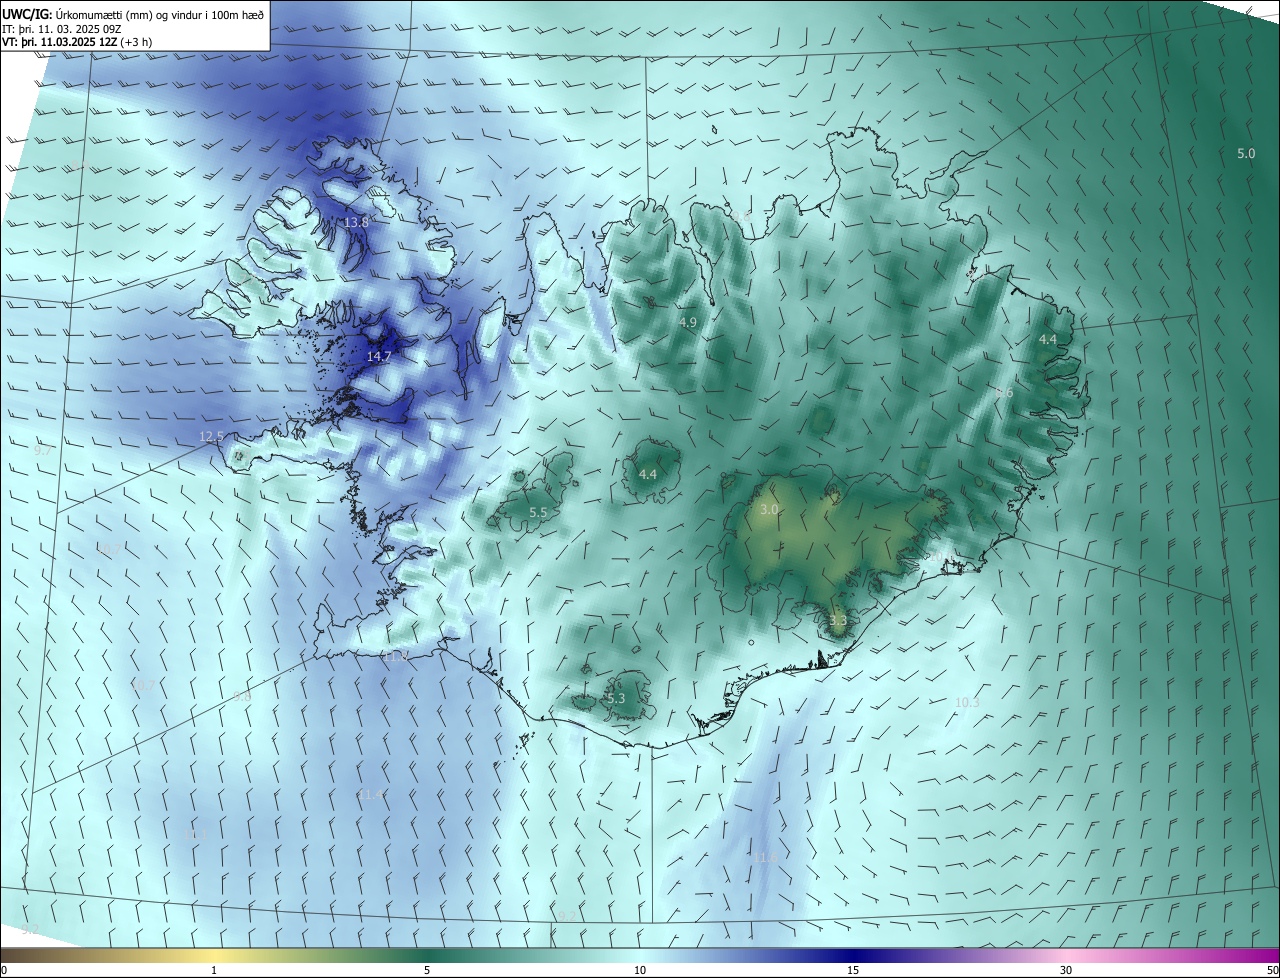Click the colorbar tick label 1
1280x978 pixels.
pos(214,970)
